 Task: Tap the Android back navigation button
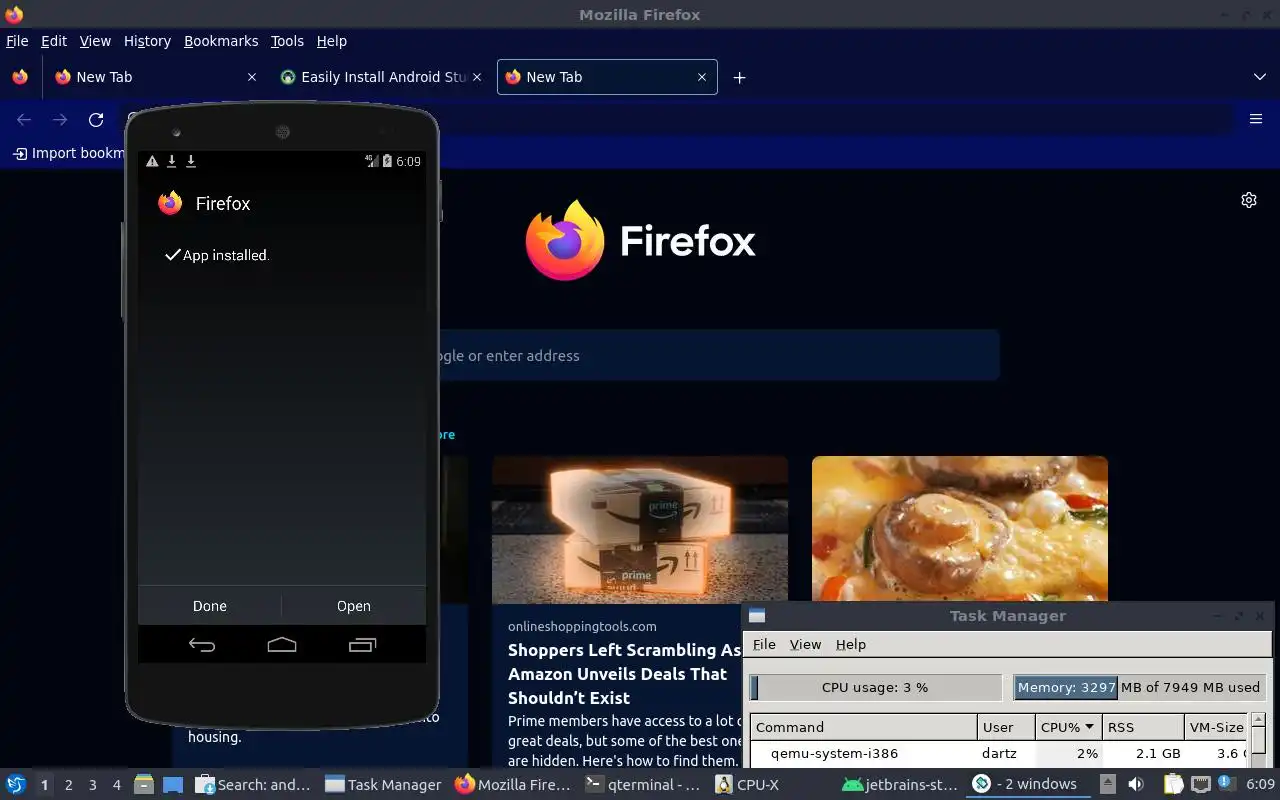click(202, 645)
